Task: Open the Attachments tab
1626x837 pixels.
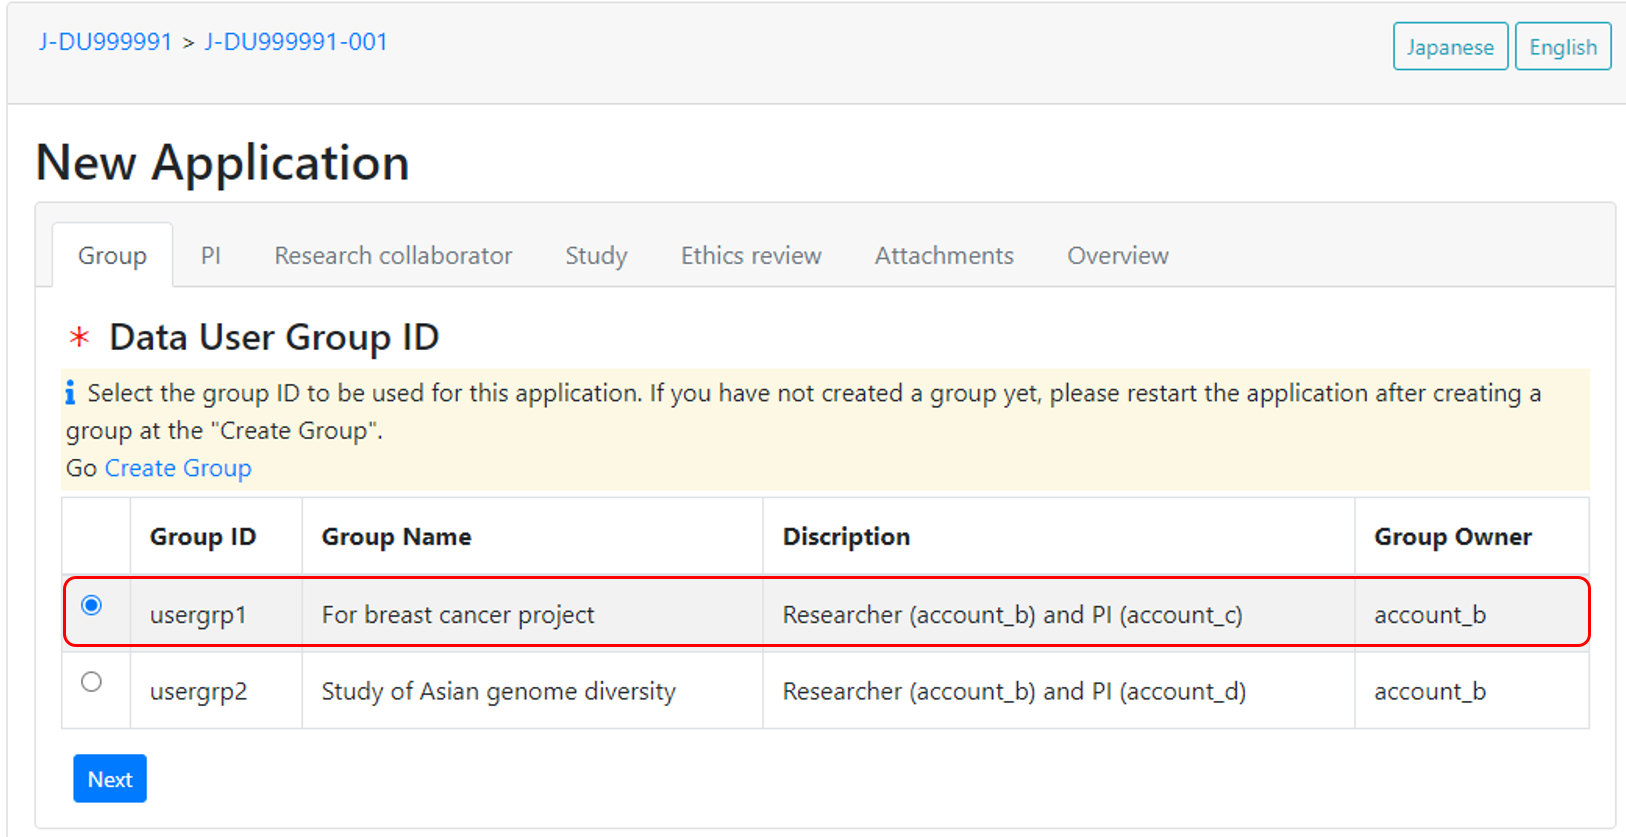Action: pyautogui.click(x=944, y=256)
